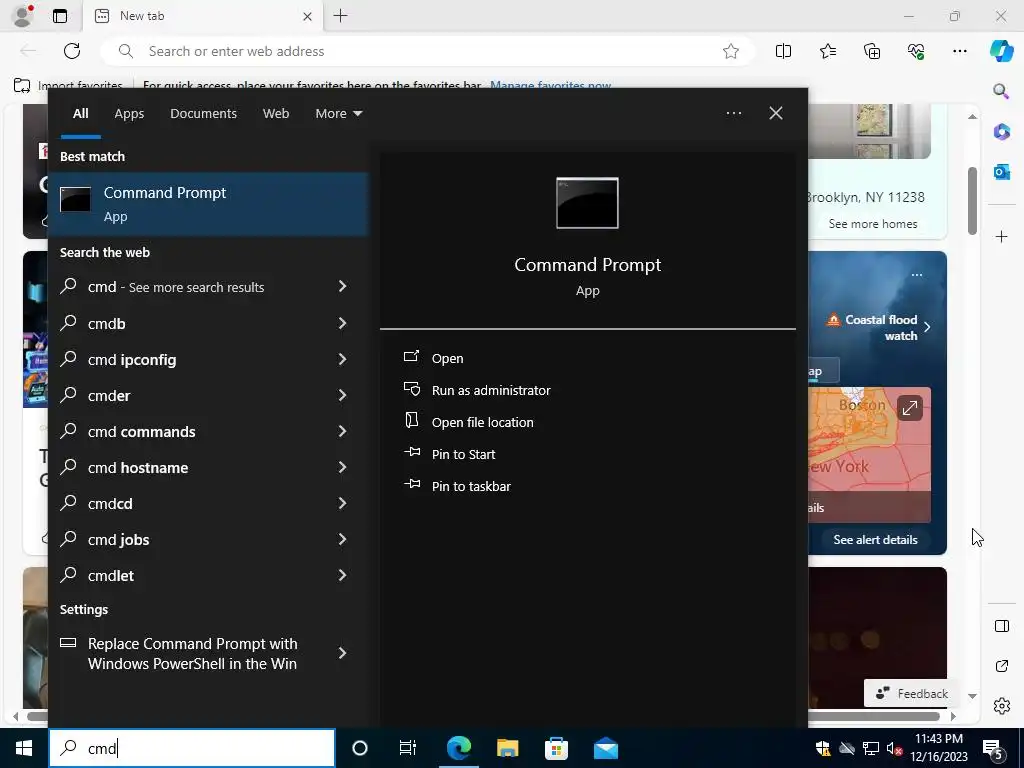Click the muted volume tray icon

(x=893, y=748)
